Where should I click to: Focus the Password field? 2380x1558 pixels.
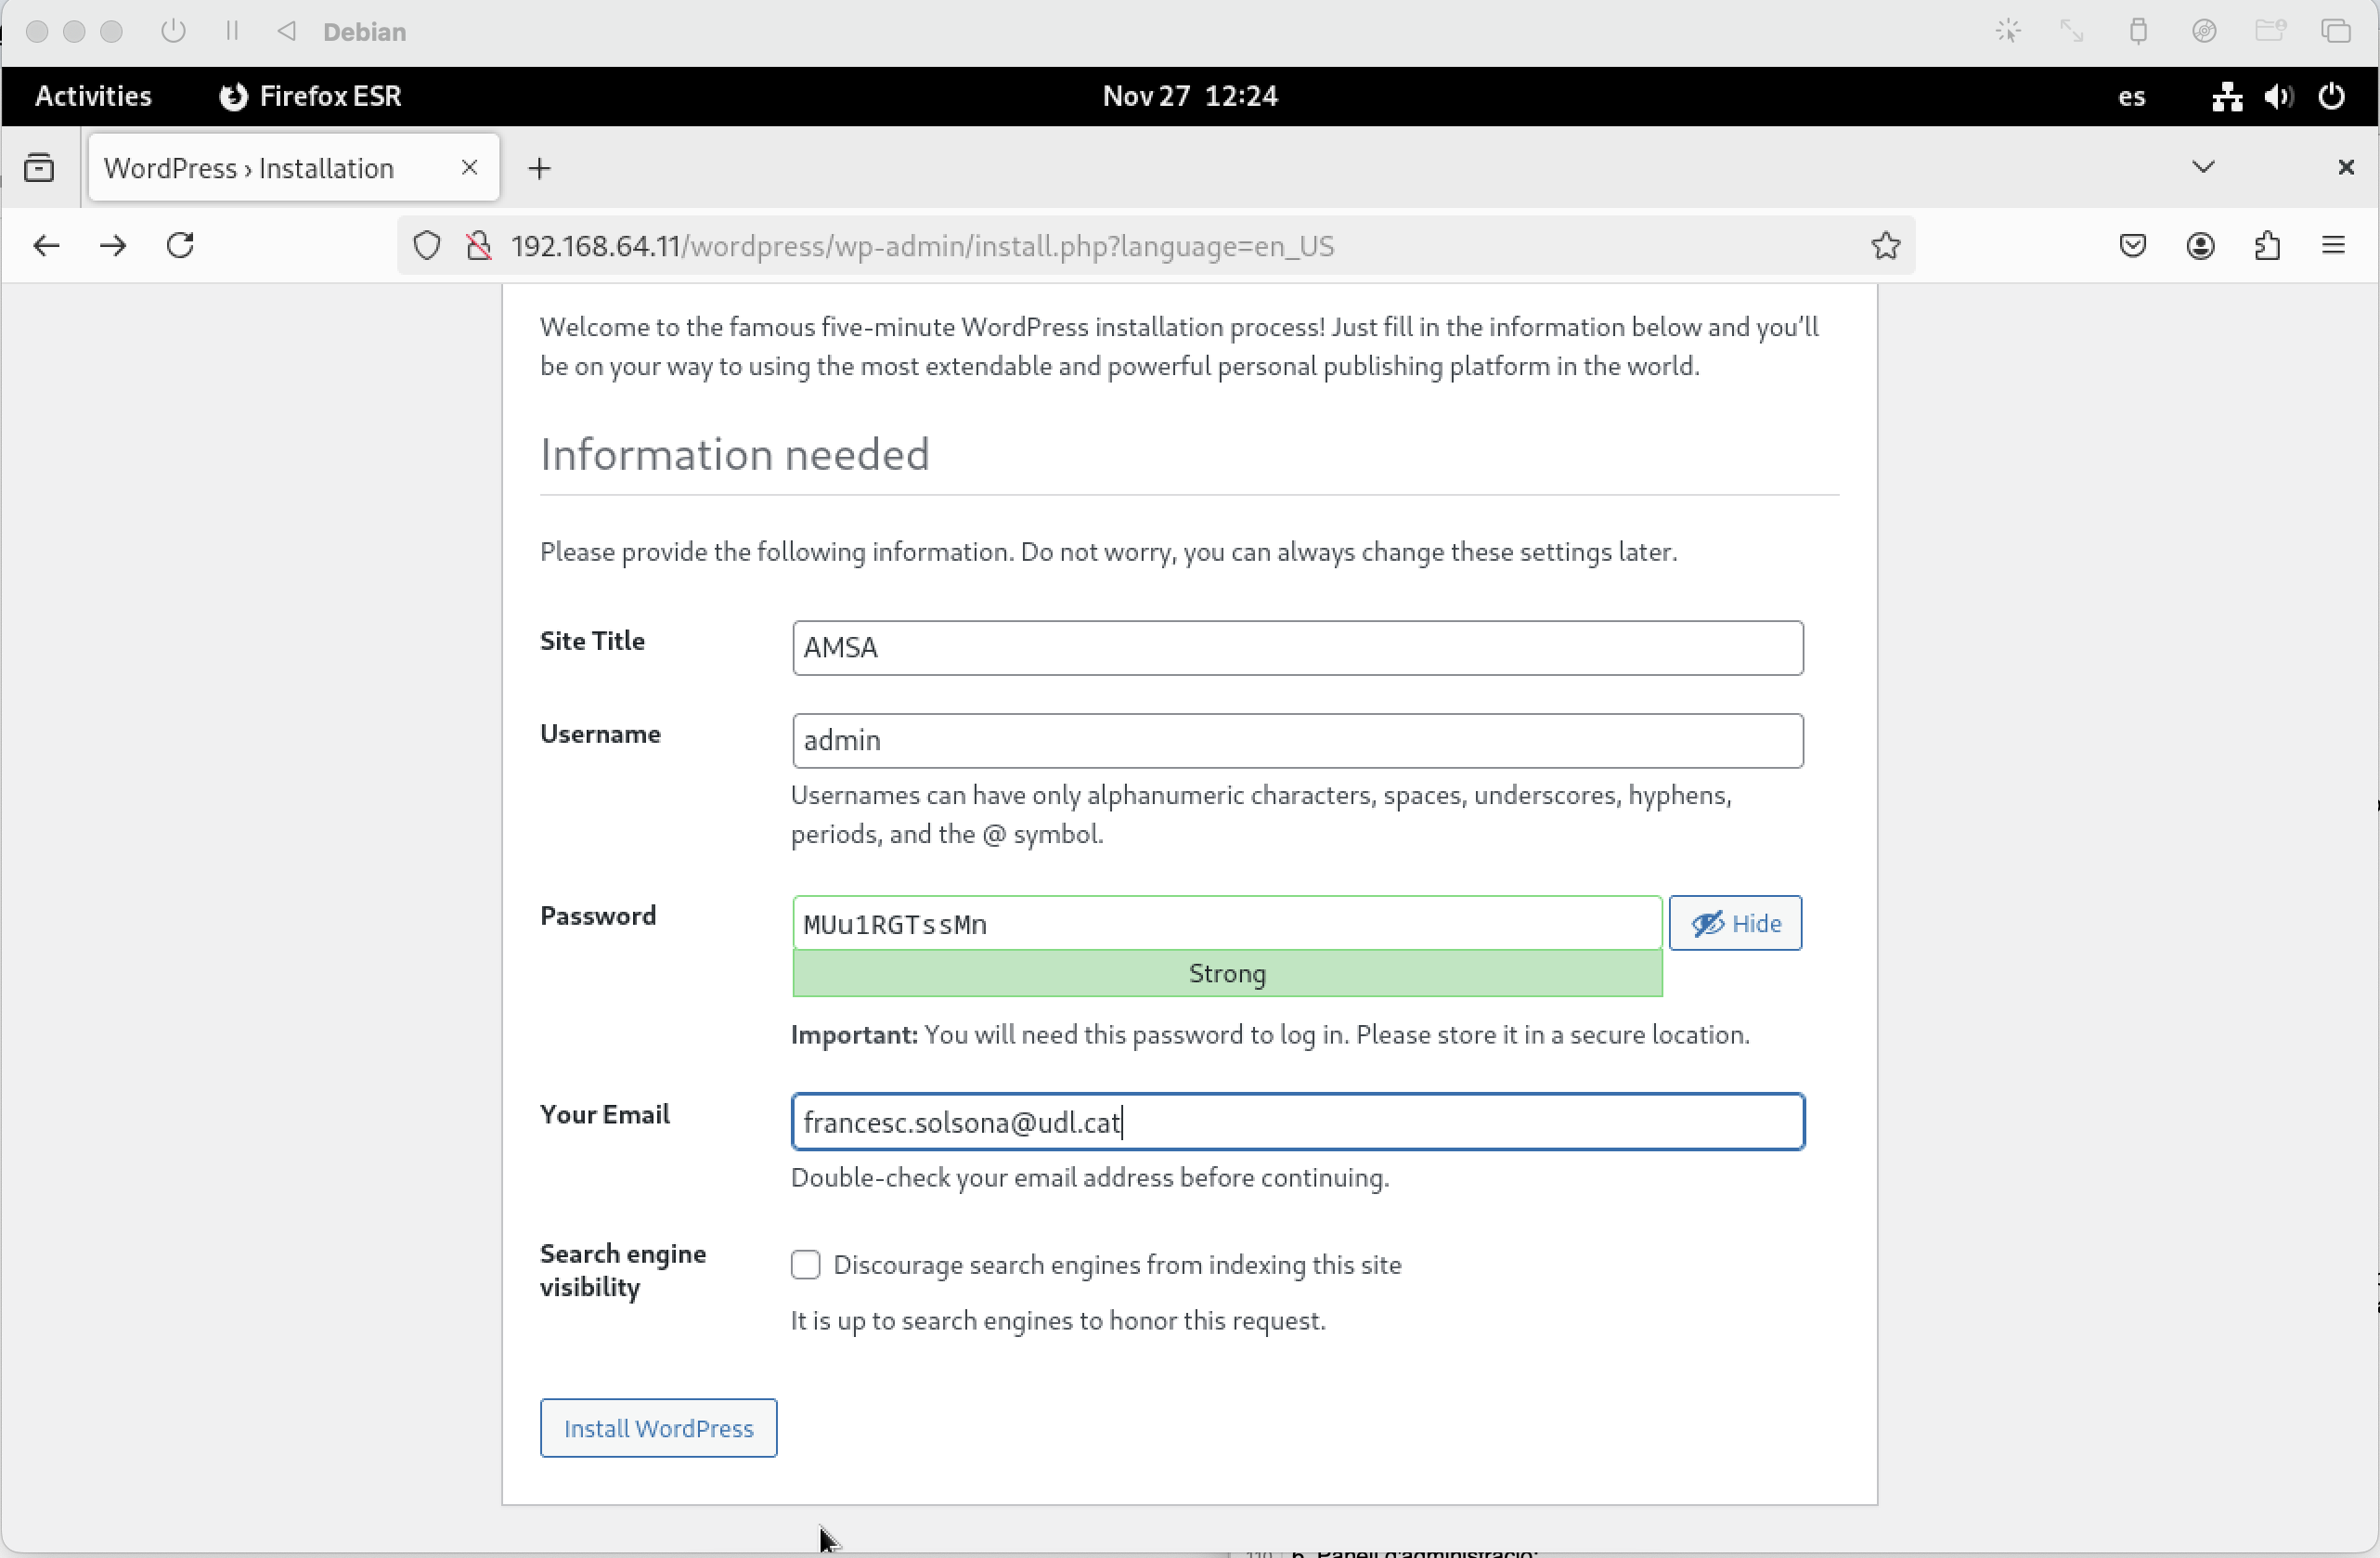click(1227, 923)
